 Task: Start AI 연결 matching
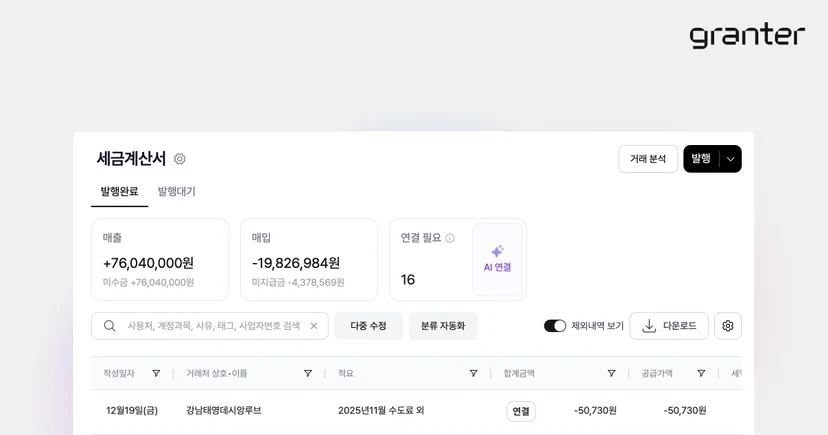click(497, 259)
